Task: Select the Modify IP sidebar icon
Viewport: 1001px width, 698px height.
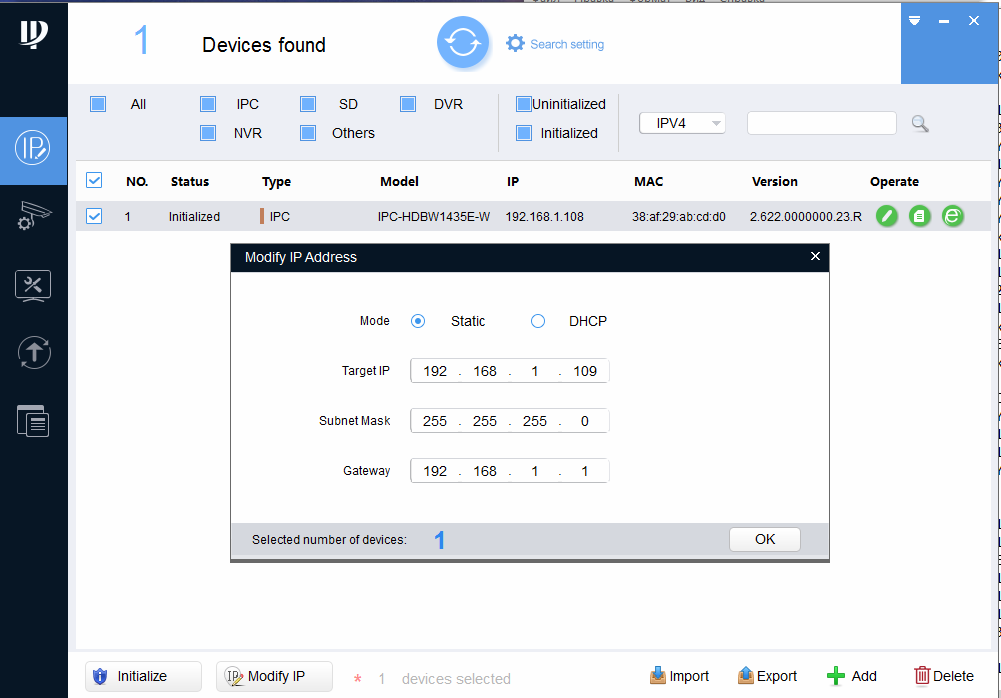Action: click(x=33, y=148)
